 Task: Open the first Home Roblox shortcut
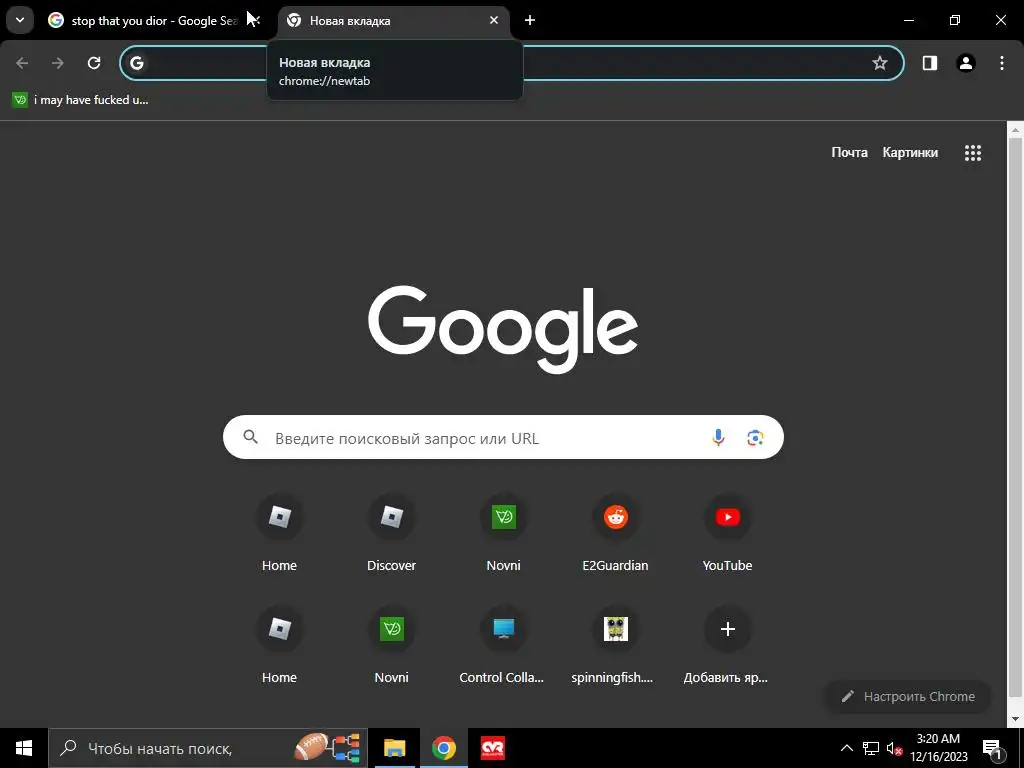pyautogui.click(x=280, y=534)
